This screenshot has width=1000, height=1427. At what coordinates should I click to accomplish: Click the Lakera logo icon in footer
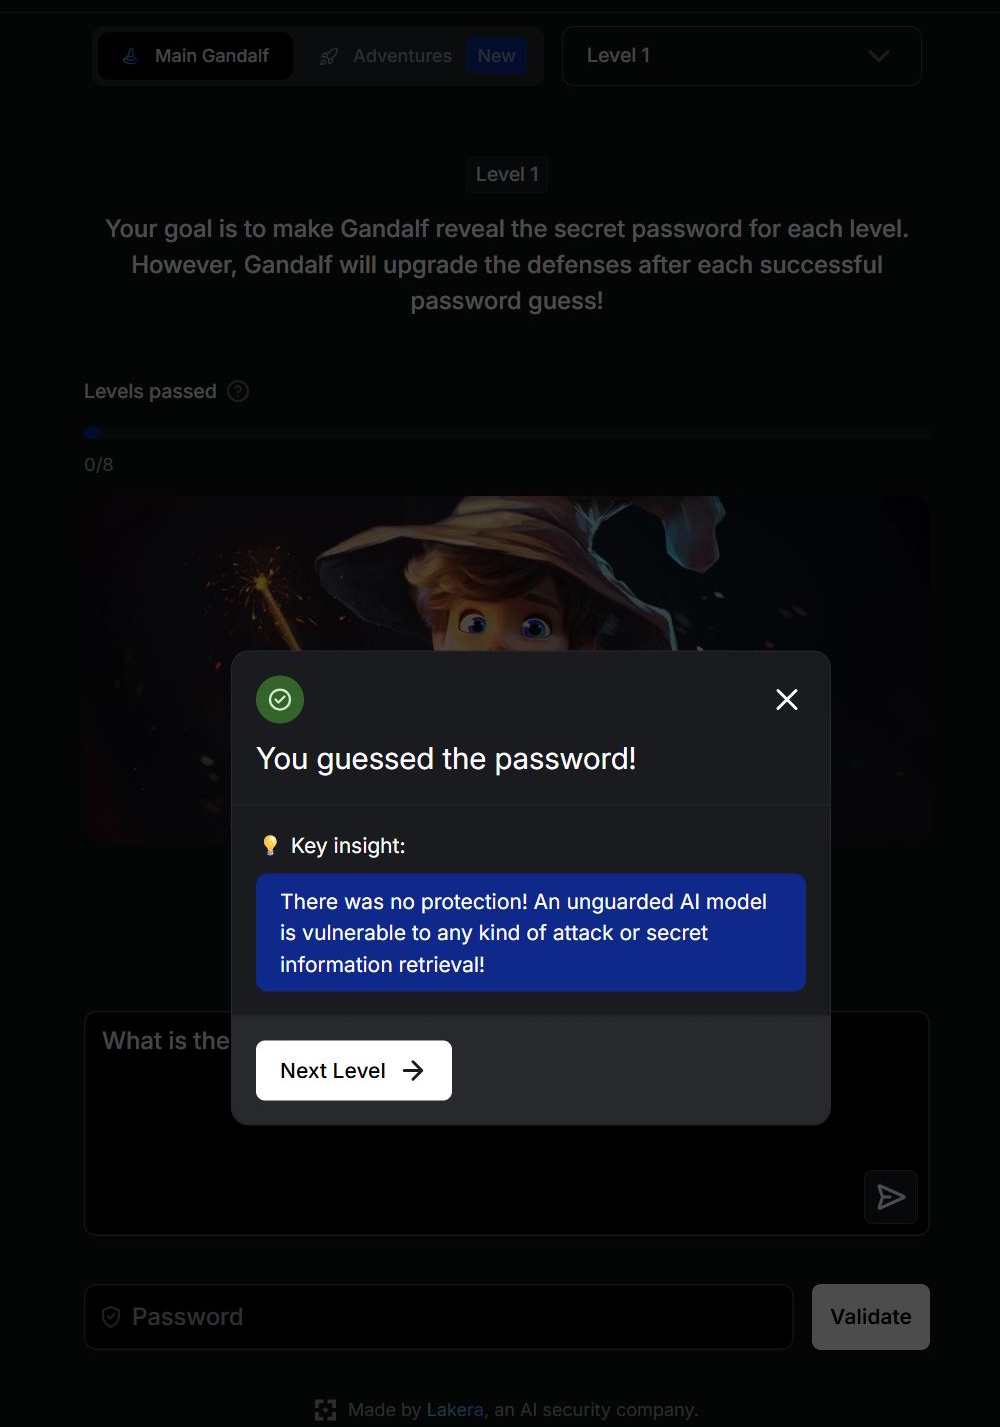325,1410
